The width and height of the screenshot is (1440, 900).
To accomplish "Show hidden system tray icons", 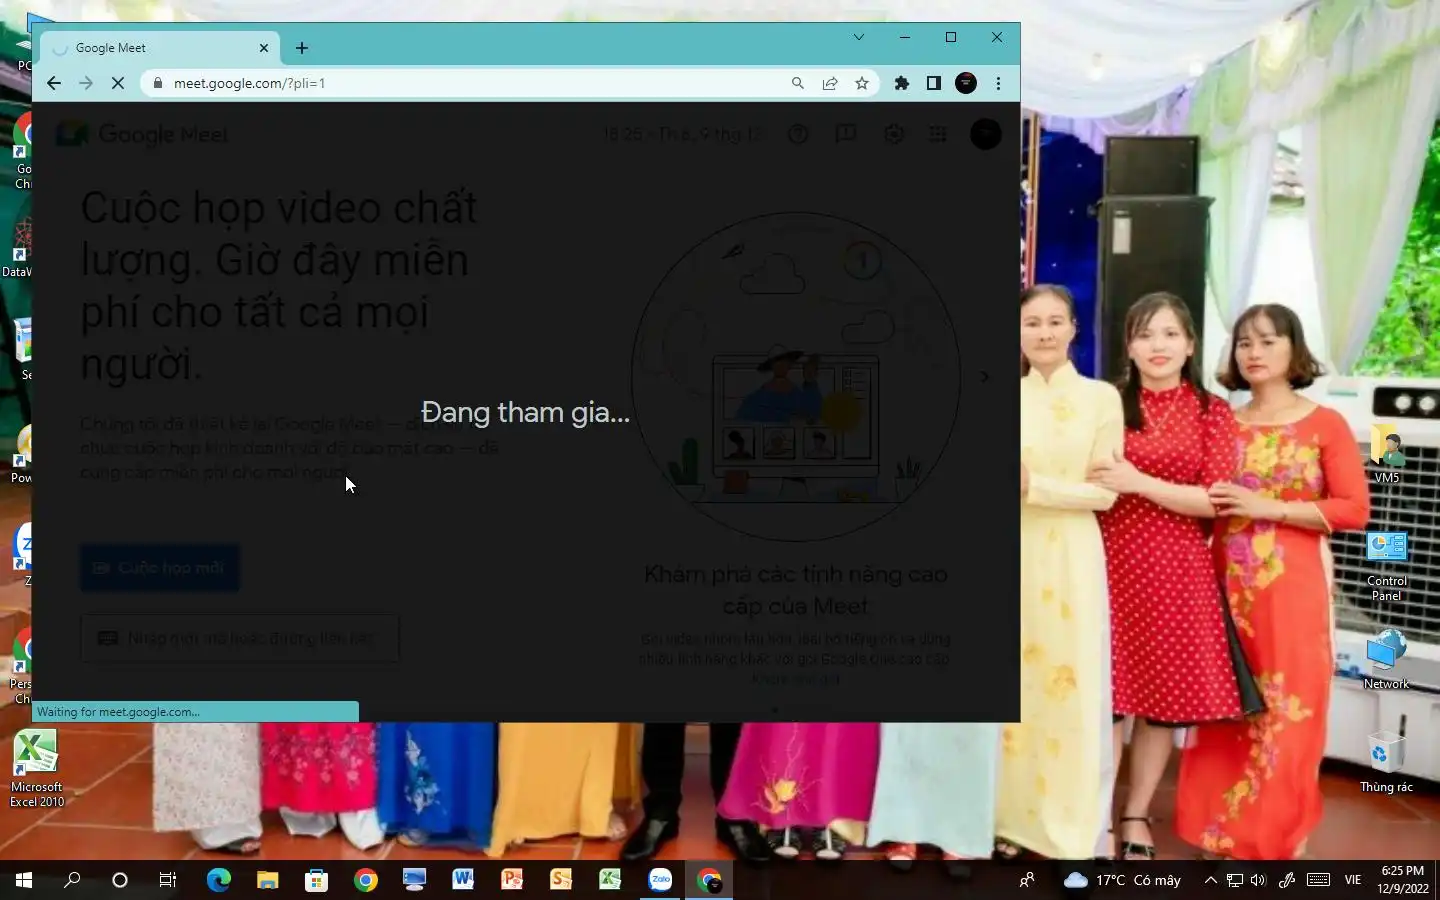I will tap(1210, 880).
